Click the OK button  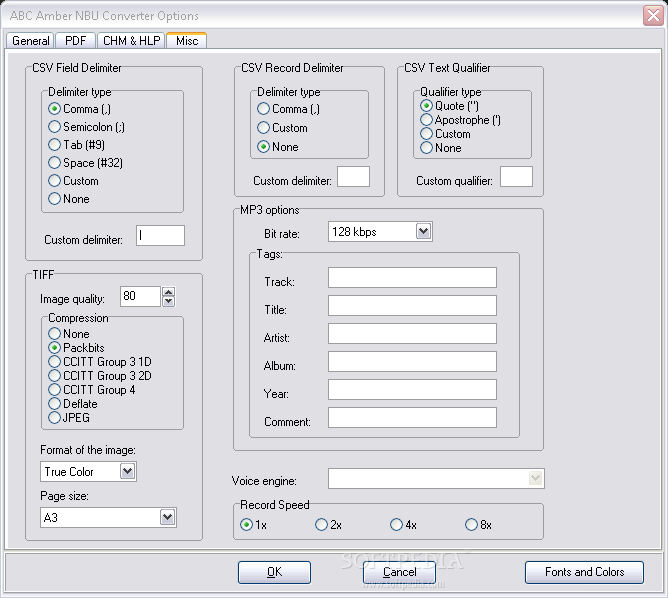click(274, 572)
